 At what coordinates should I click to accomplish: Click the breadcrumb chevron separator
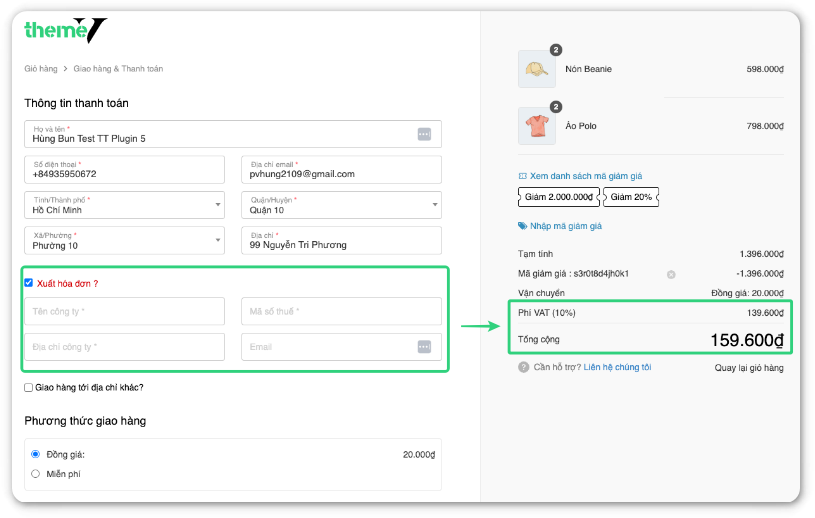click(x=65, y=69)
